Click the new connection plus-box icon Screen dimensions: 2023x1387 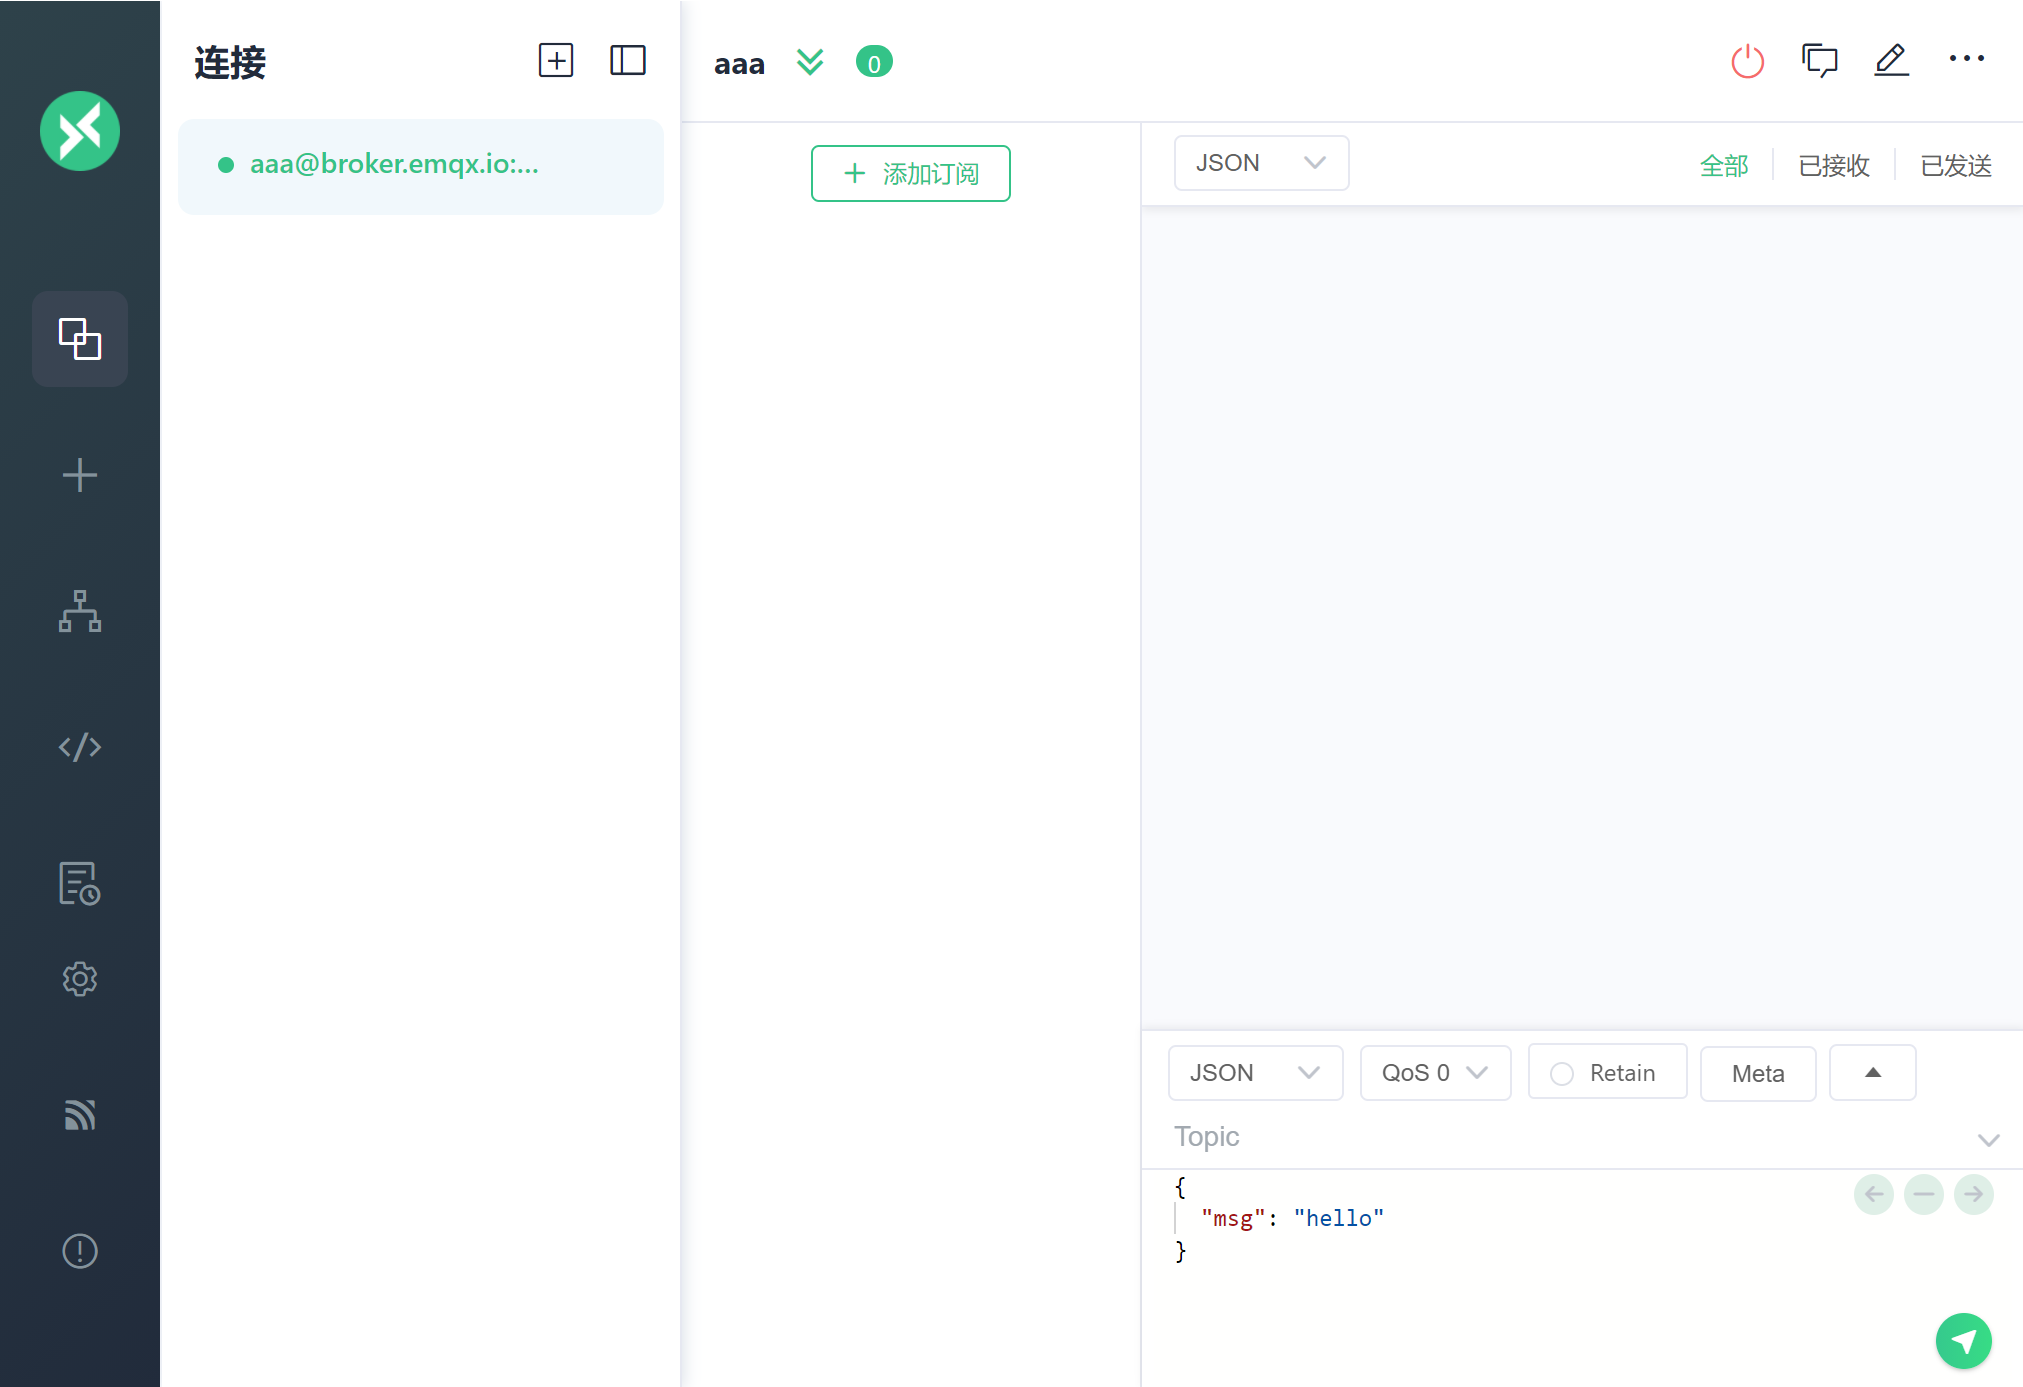(x=555, y=61)
